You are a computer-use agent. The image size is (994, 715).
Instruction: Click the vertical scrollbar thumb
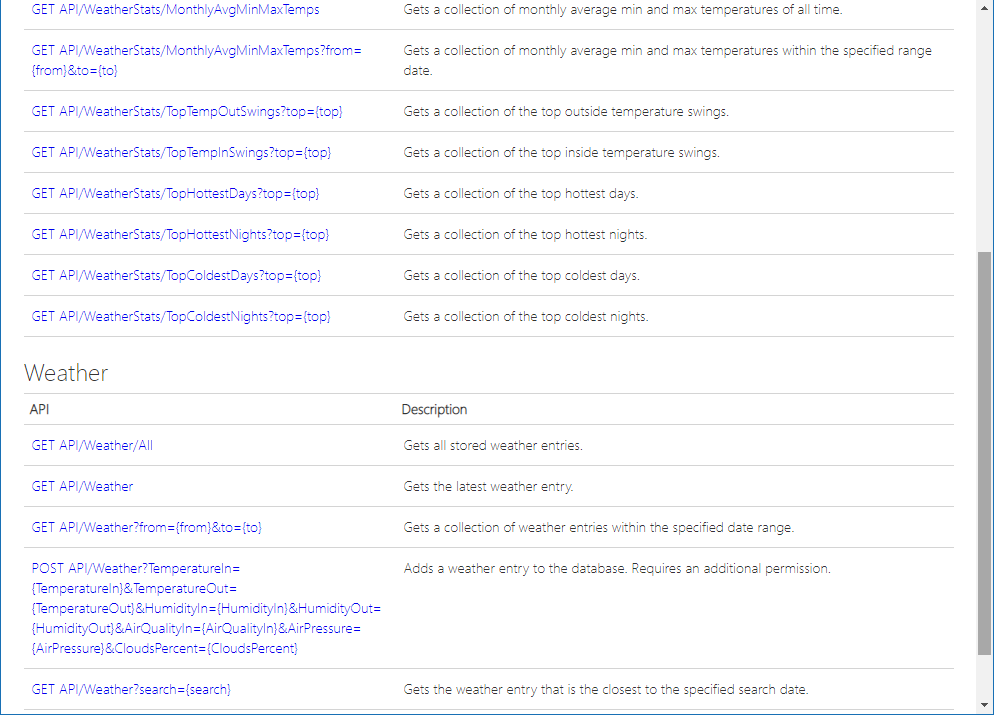(x=985, y=450)
